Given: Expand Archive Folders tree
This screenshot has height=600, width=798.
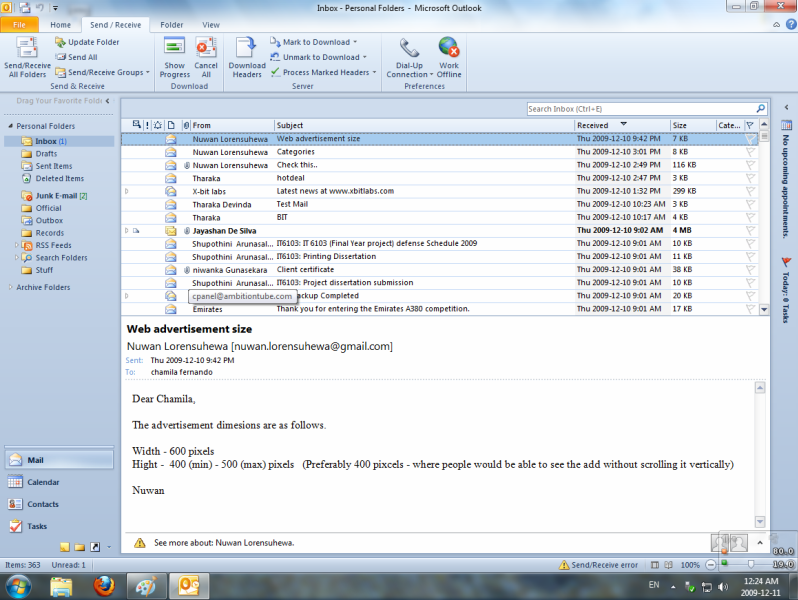Looking at the screenshot, I should 11,287.
